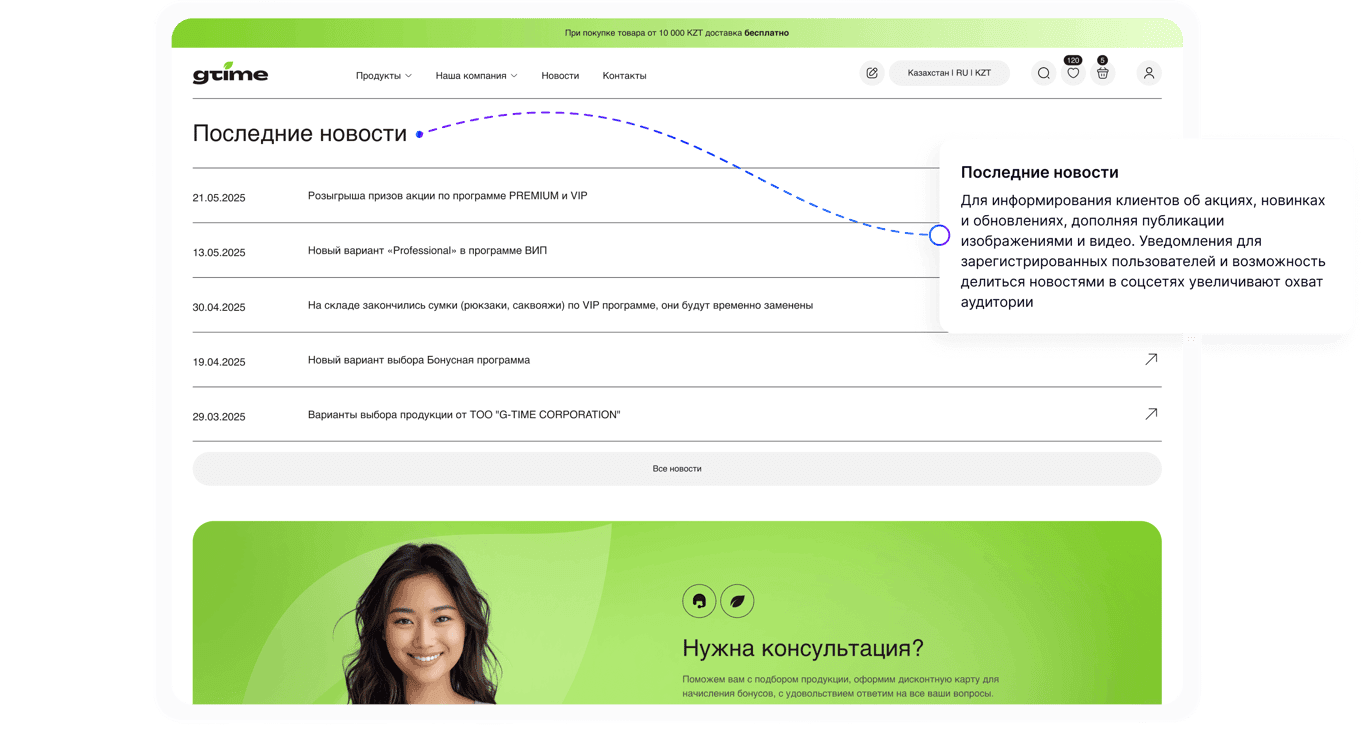Select the compose/edit icon near language selector
The height and width of the screenshot is (733, 1366).
tap(871, 72)
